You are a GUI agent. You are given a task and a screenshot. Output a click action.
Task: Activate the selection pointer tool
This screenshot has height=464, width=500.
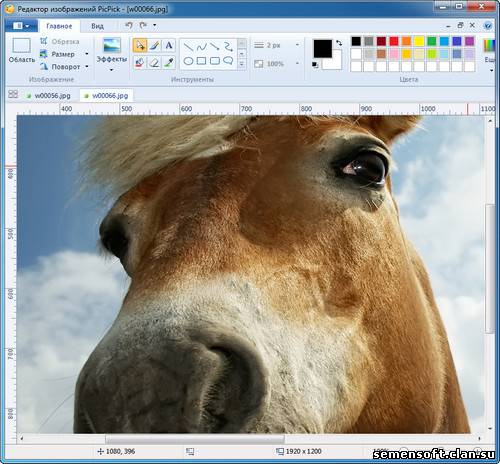coord(140,45)
